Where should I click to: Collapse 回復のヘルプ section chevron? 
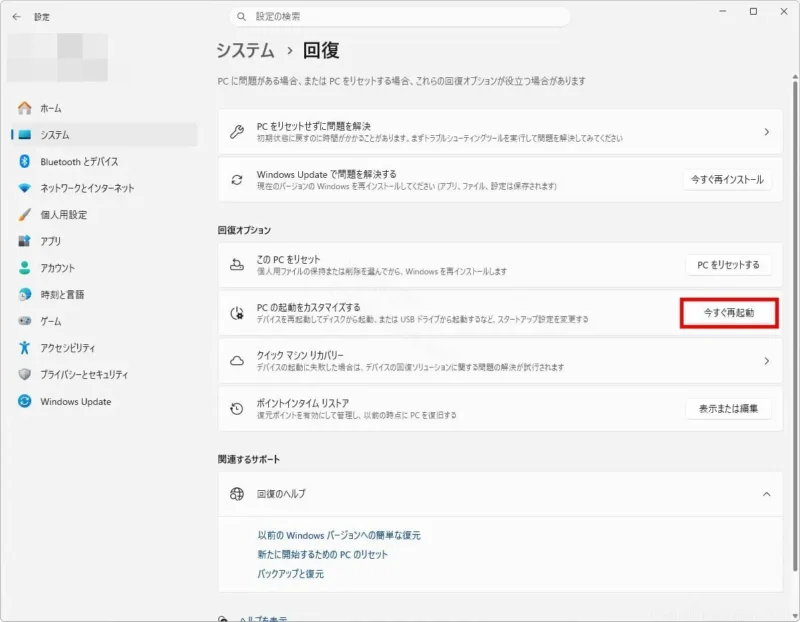[x=766, y=494]
